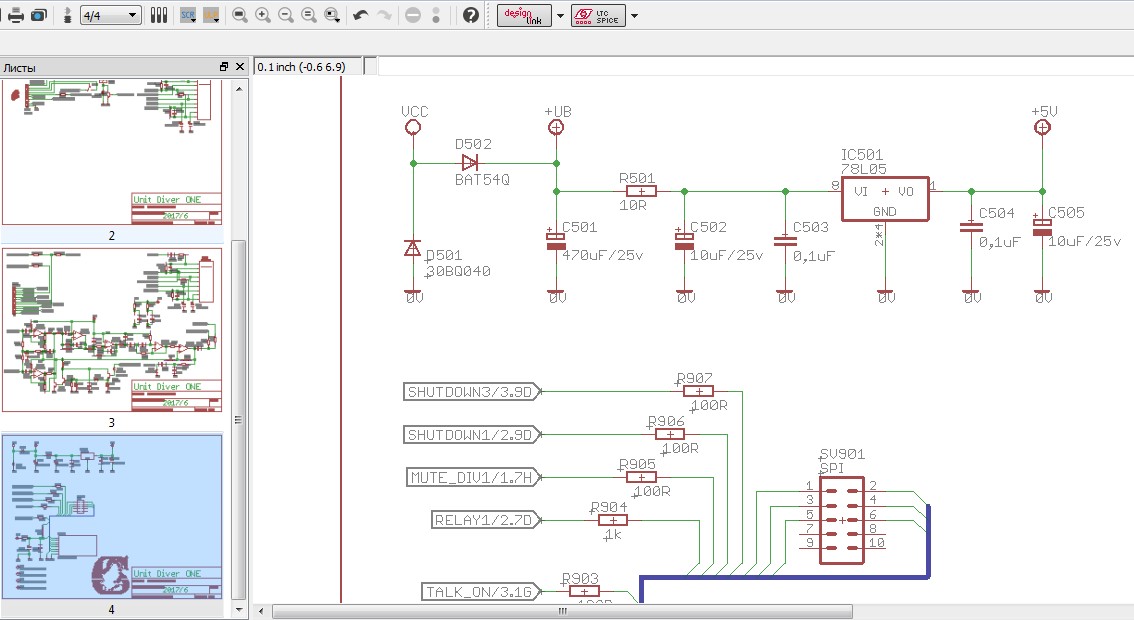Undock the Листы panel
Viewport: 1134px width, 620px height.
224,66
